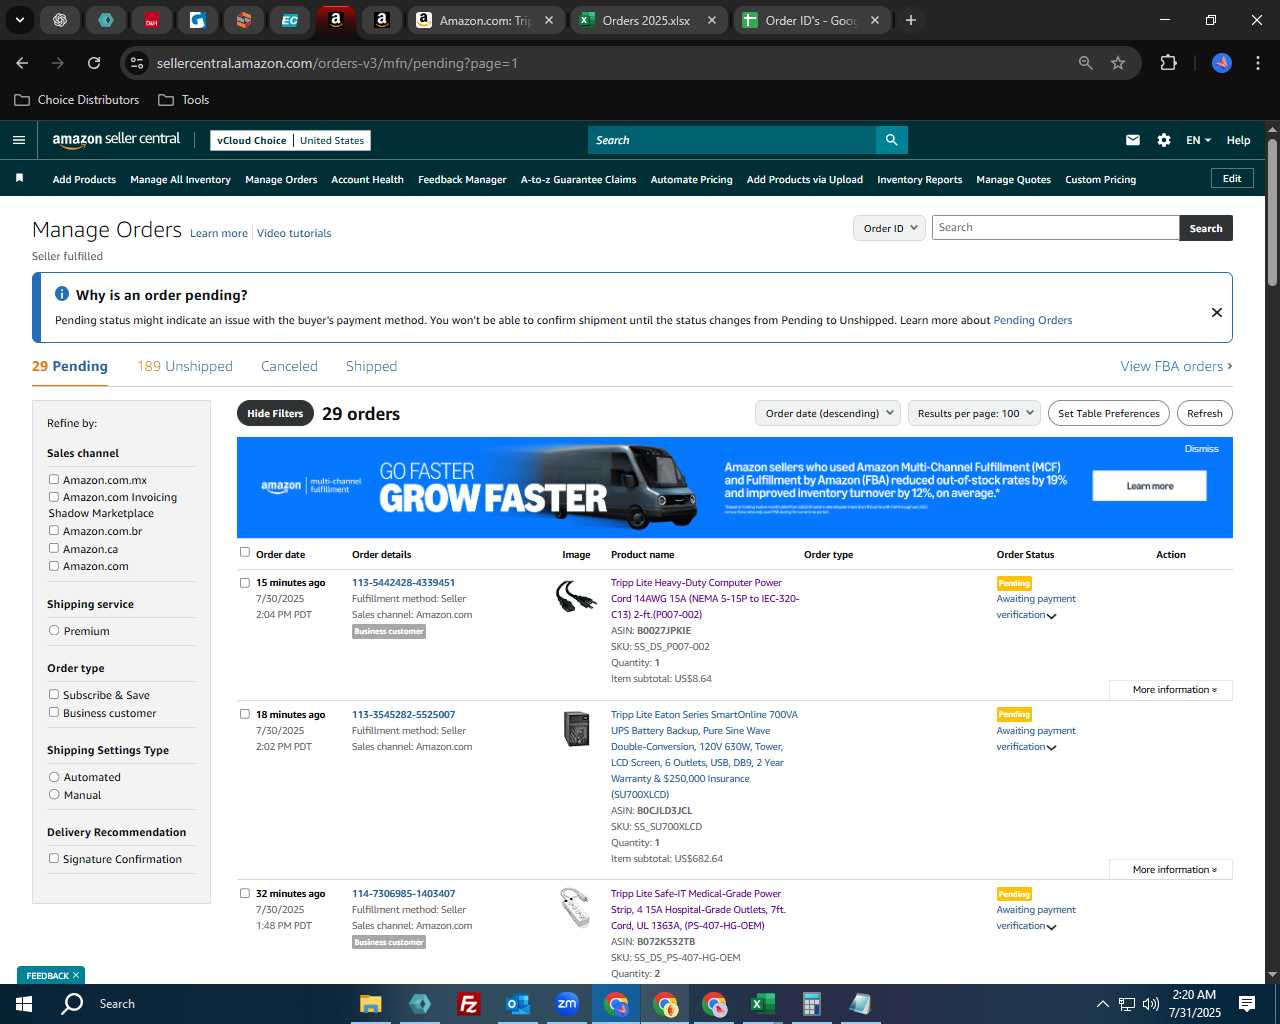Open Excel from the taskbar

click(762, 1004)
